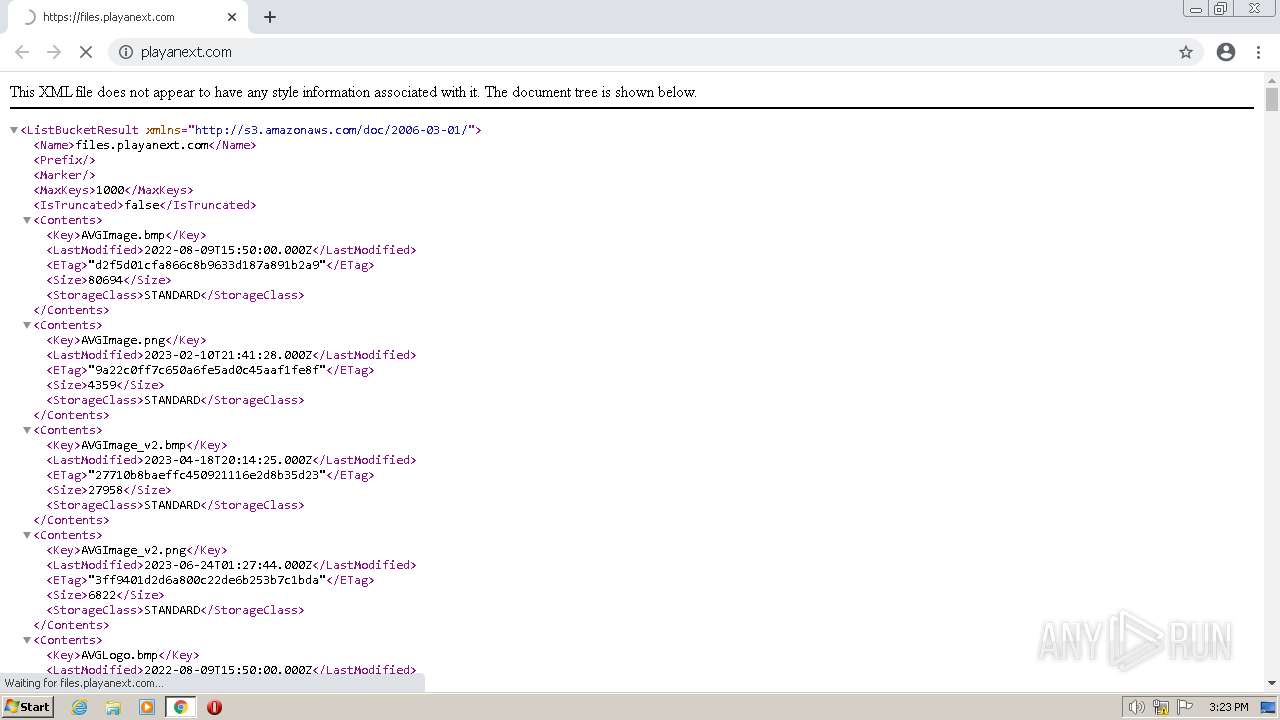Click the ETag starting with 27710b8b

pos(207,475)
